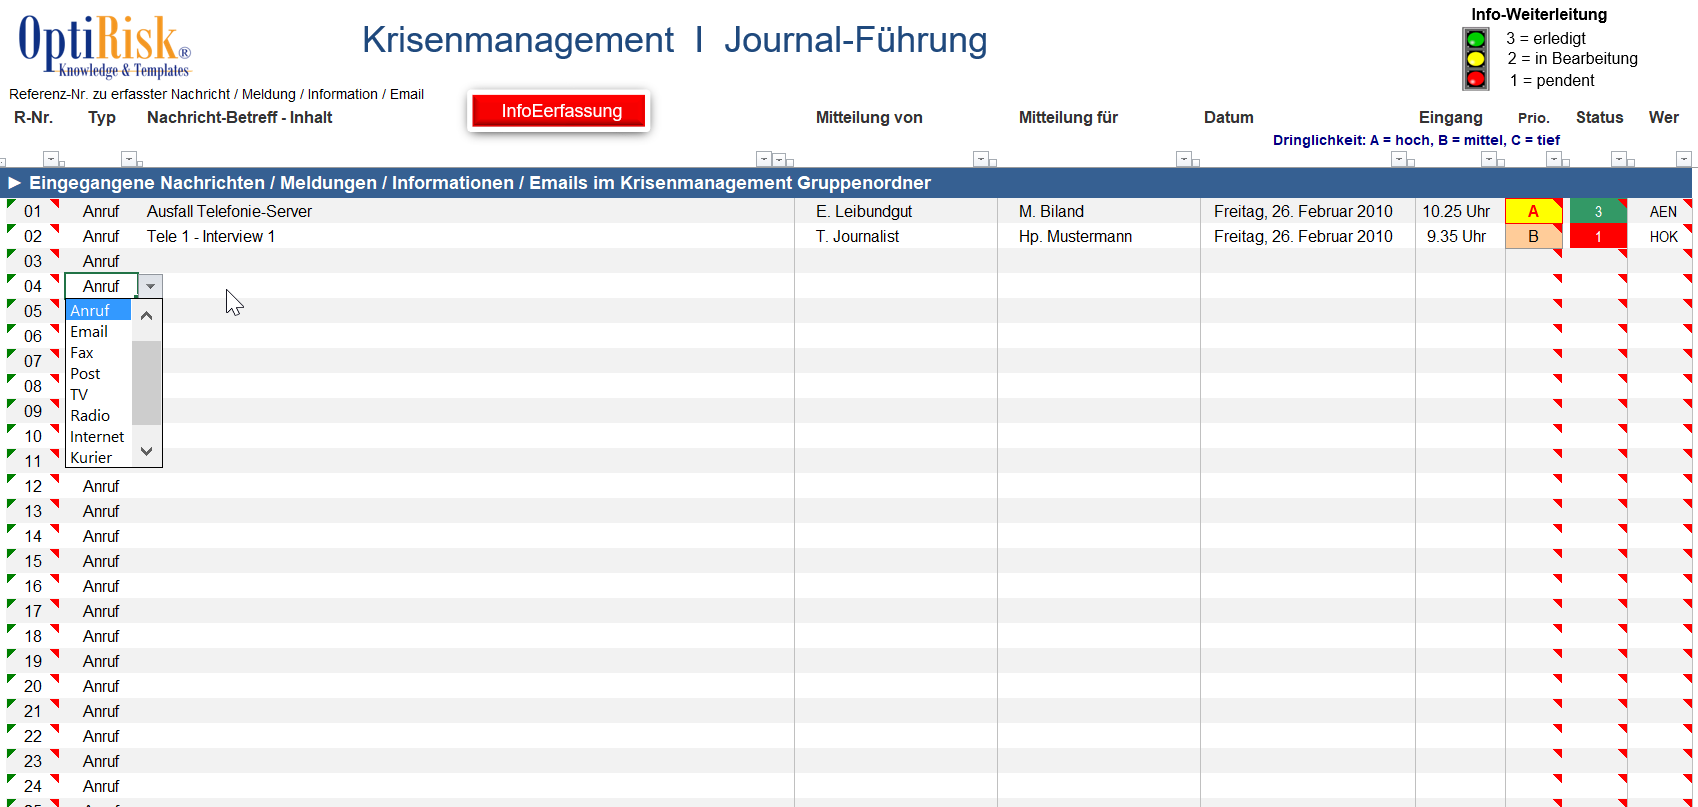Click the traffic light icon
1698x807 pixels.
(1475, 59)
